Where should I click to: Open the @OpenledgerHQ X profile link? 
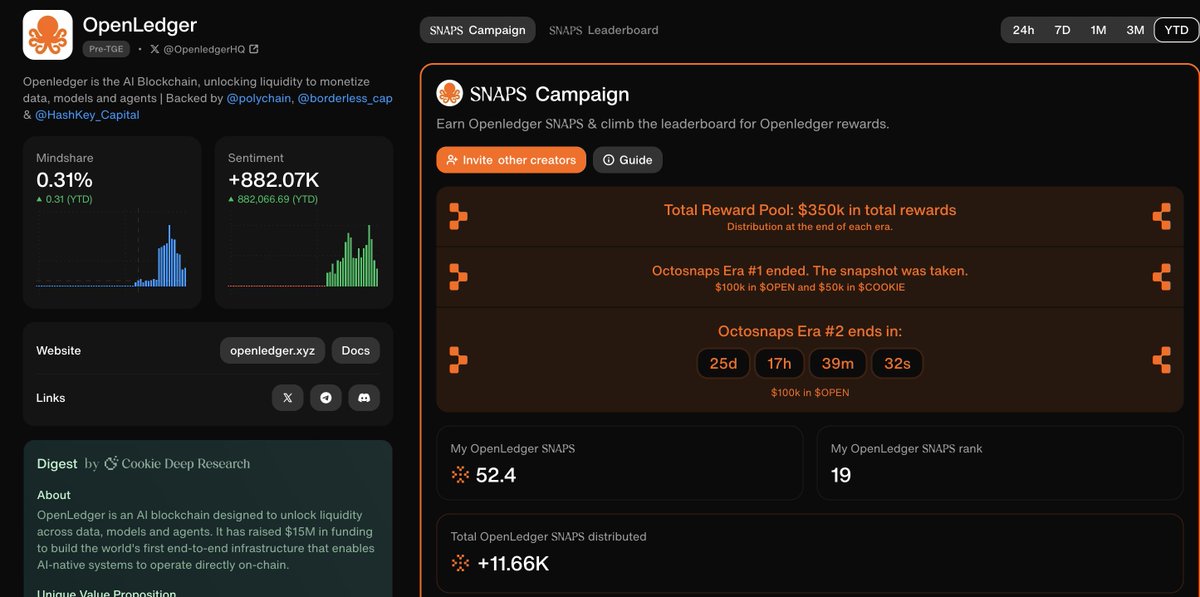204,49
